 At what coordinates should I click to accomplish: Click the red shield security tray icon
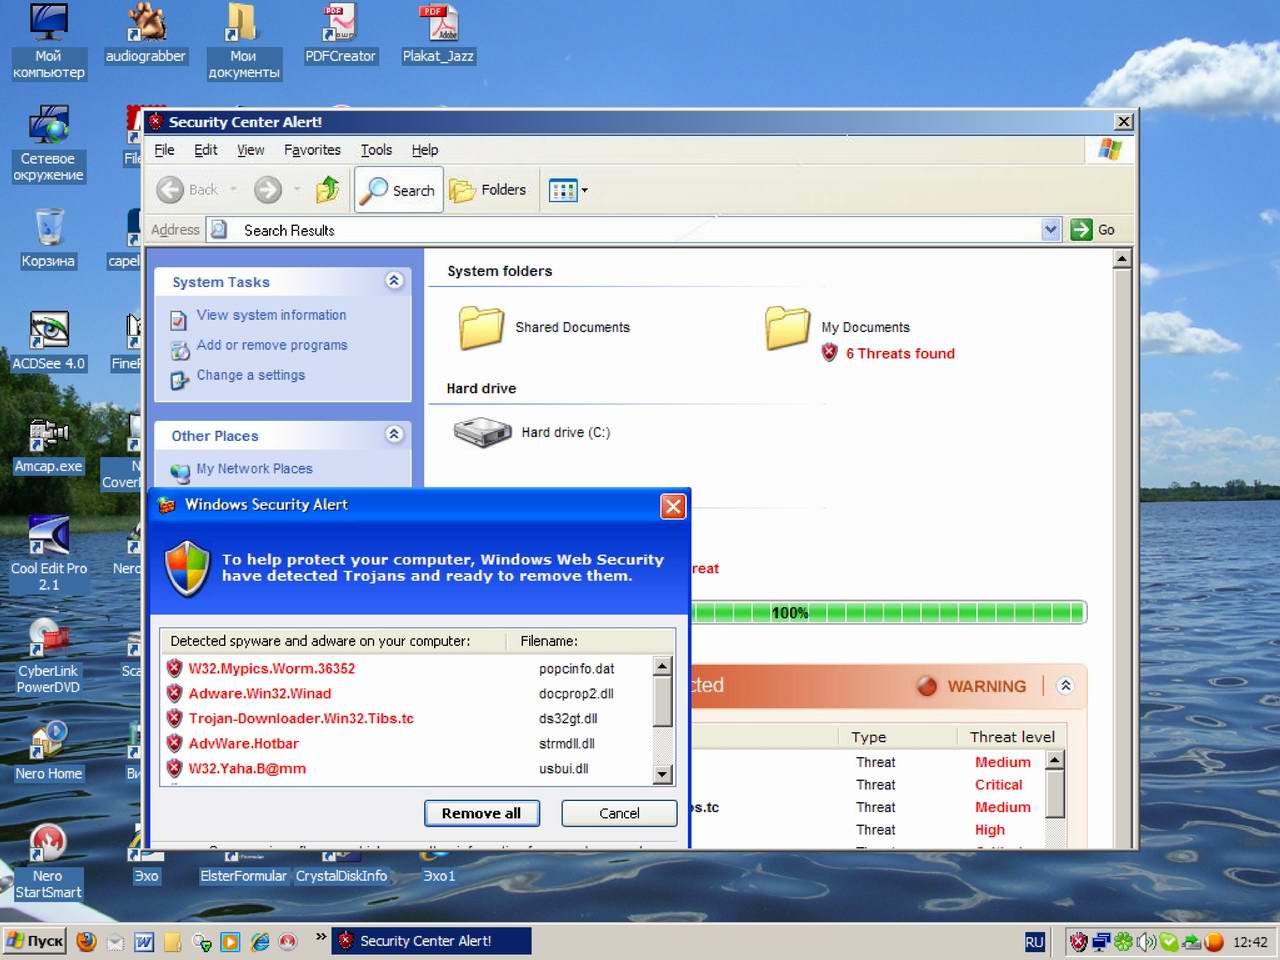(x=1078, y=941)
